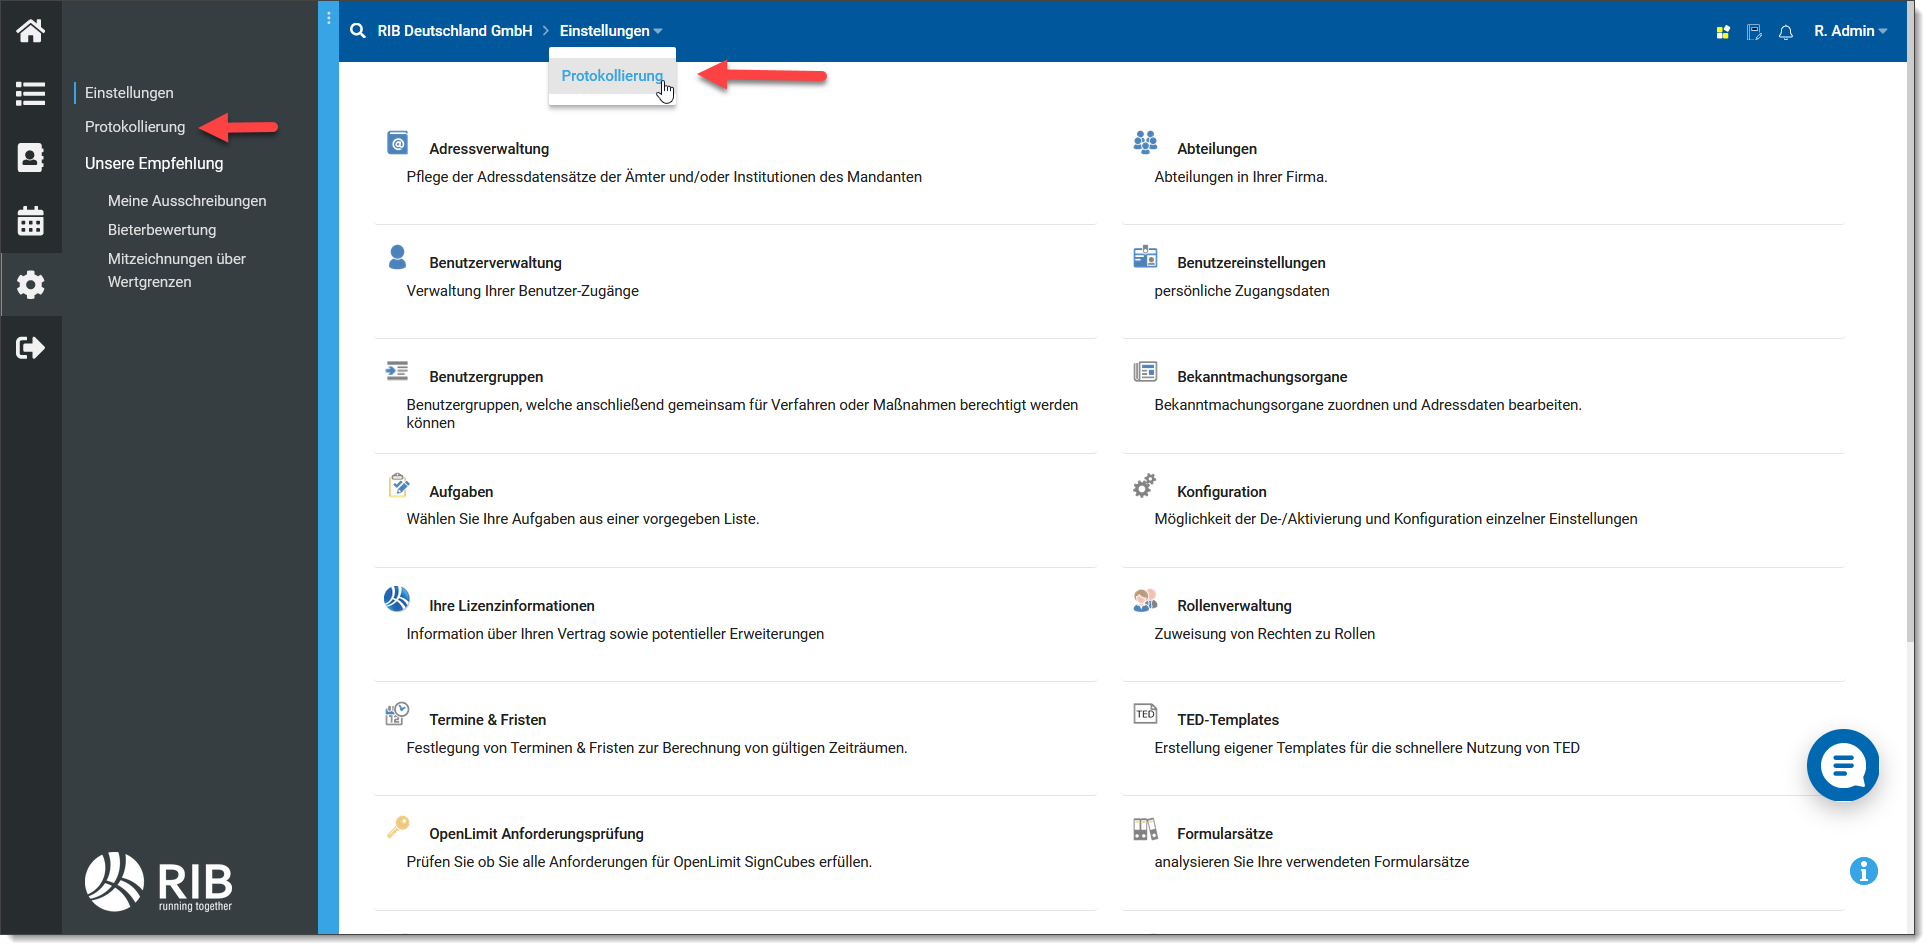
Task: Open OpenLimit Anforderungsprüfung entry
Action: tap(536, 834)
